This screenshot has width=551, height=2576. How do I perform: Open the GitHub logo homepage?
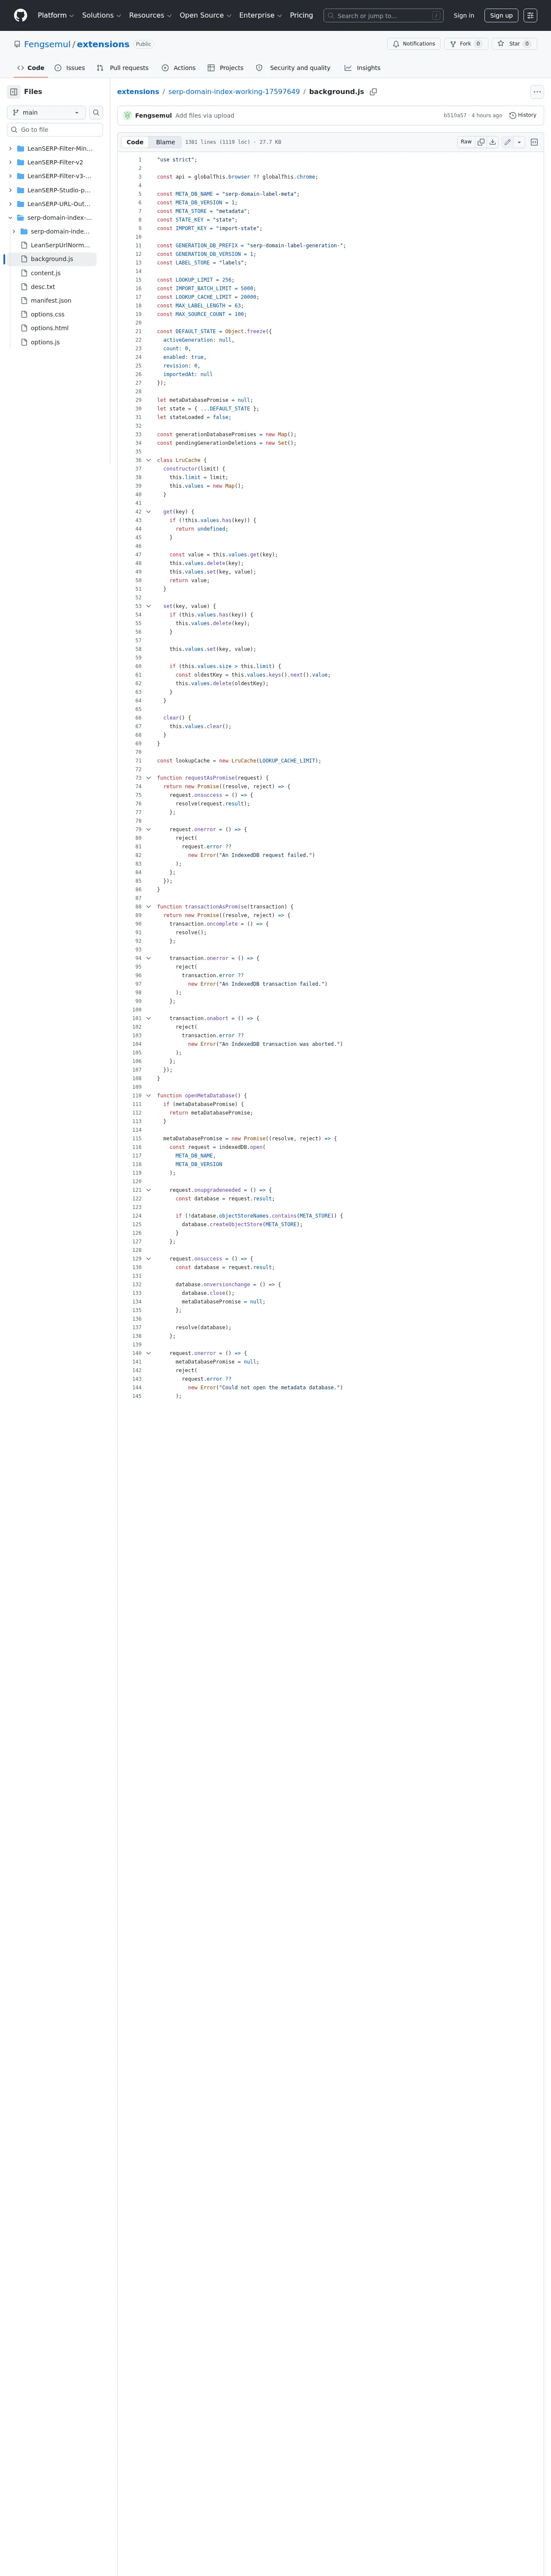(x=20, y=15)
